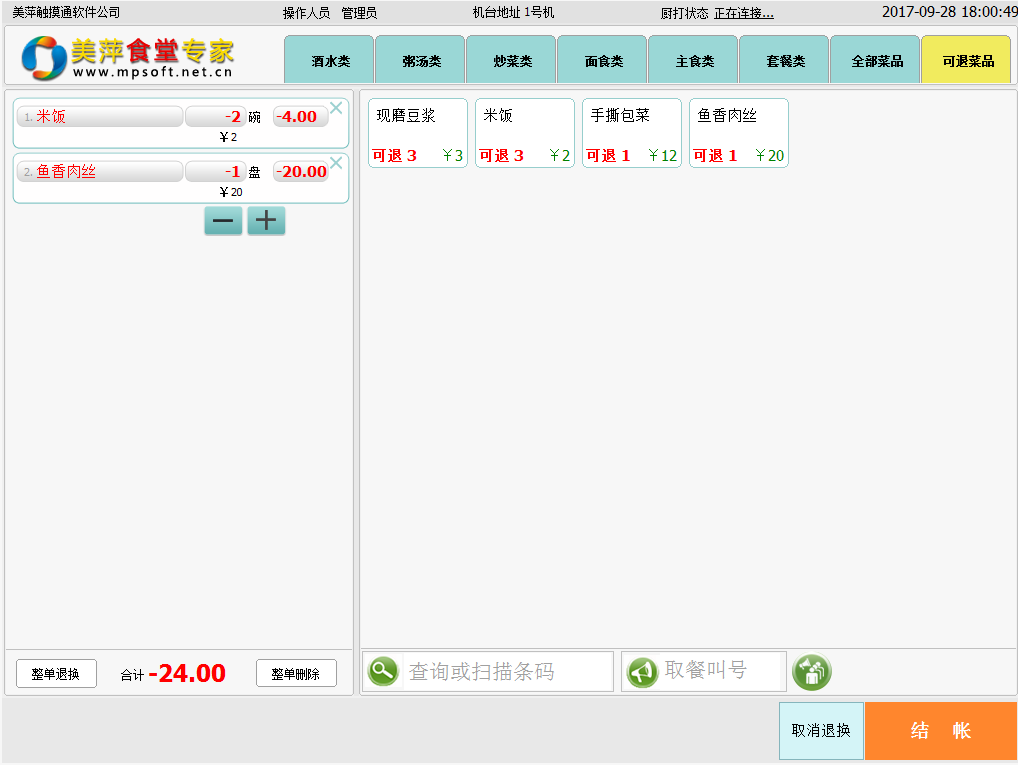Remove the 米饭 line with X

tap(336, 108)
